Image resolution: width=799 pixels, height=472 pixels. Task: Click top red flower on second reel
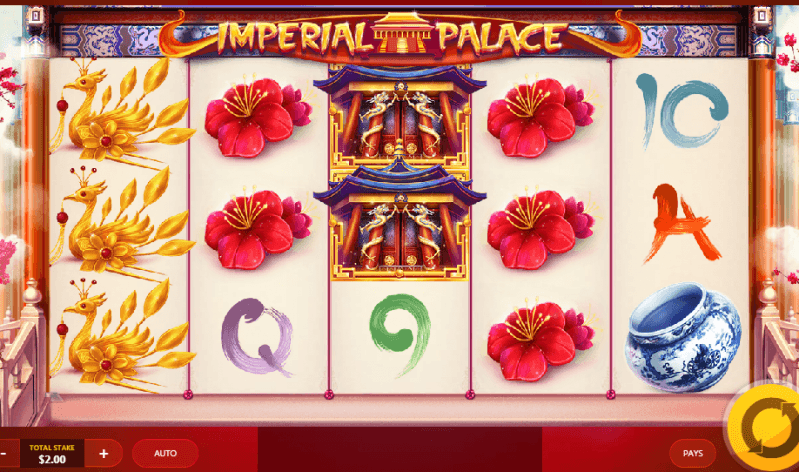pos(258,117)
